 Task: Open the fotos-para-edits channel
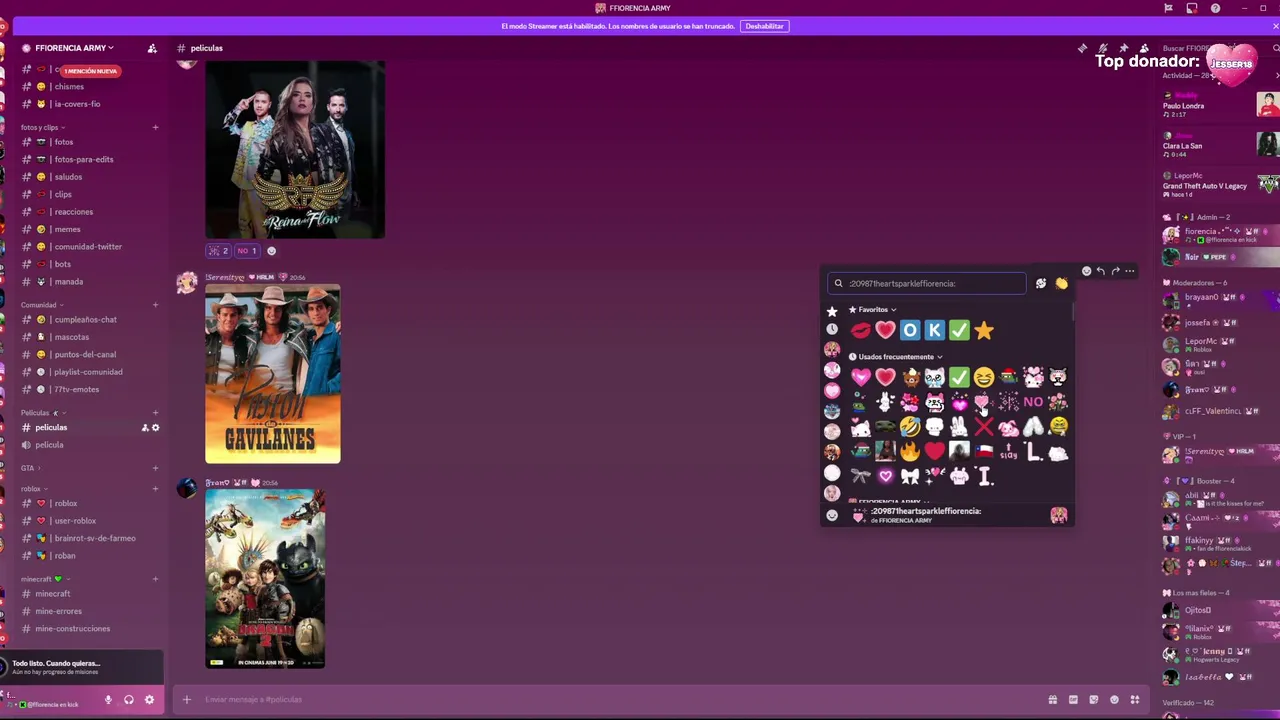84,159
